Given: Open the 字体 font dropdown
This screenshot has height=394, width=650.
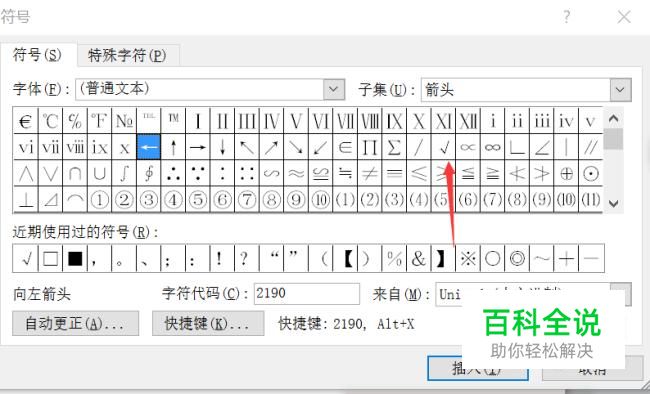Looking at the screenshot, I should [x=334, y=89].
